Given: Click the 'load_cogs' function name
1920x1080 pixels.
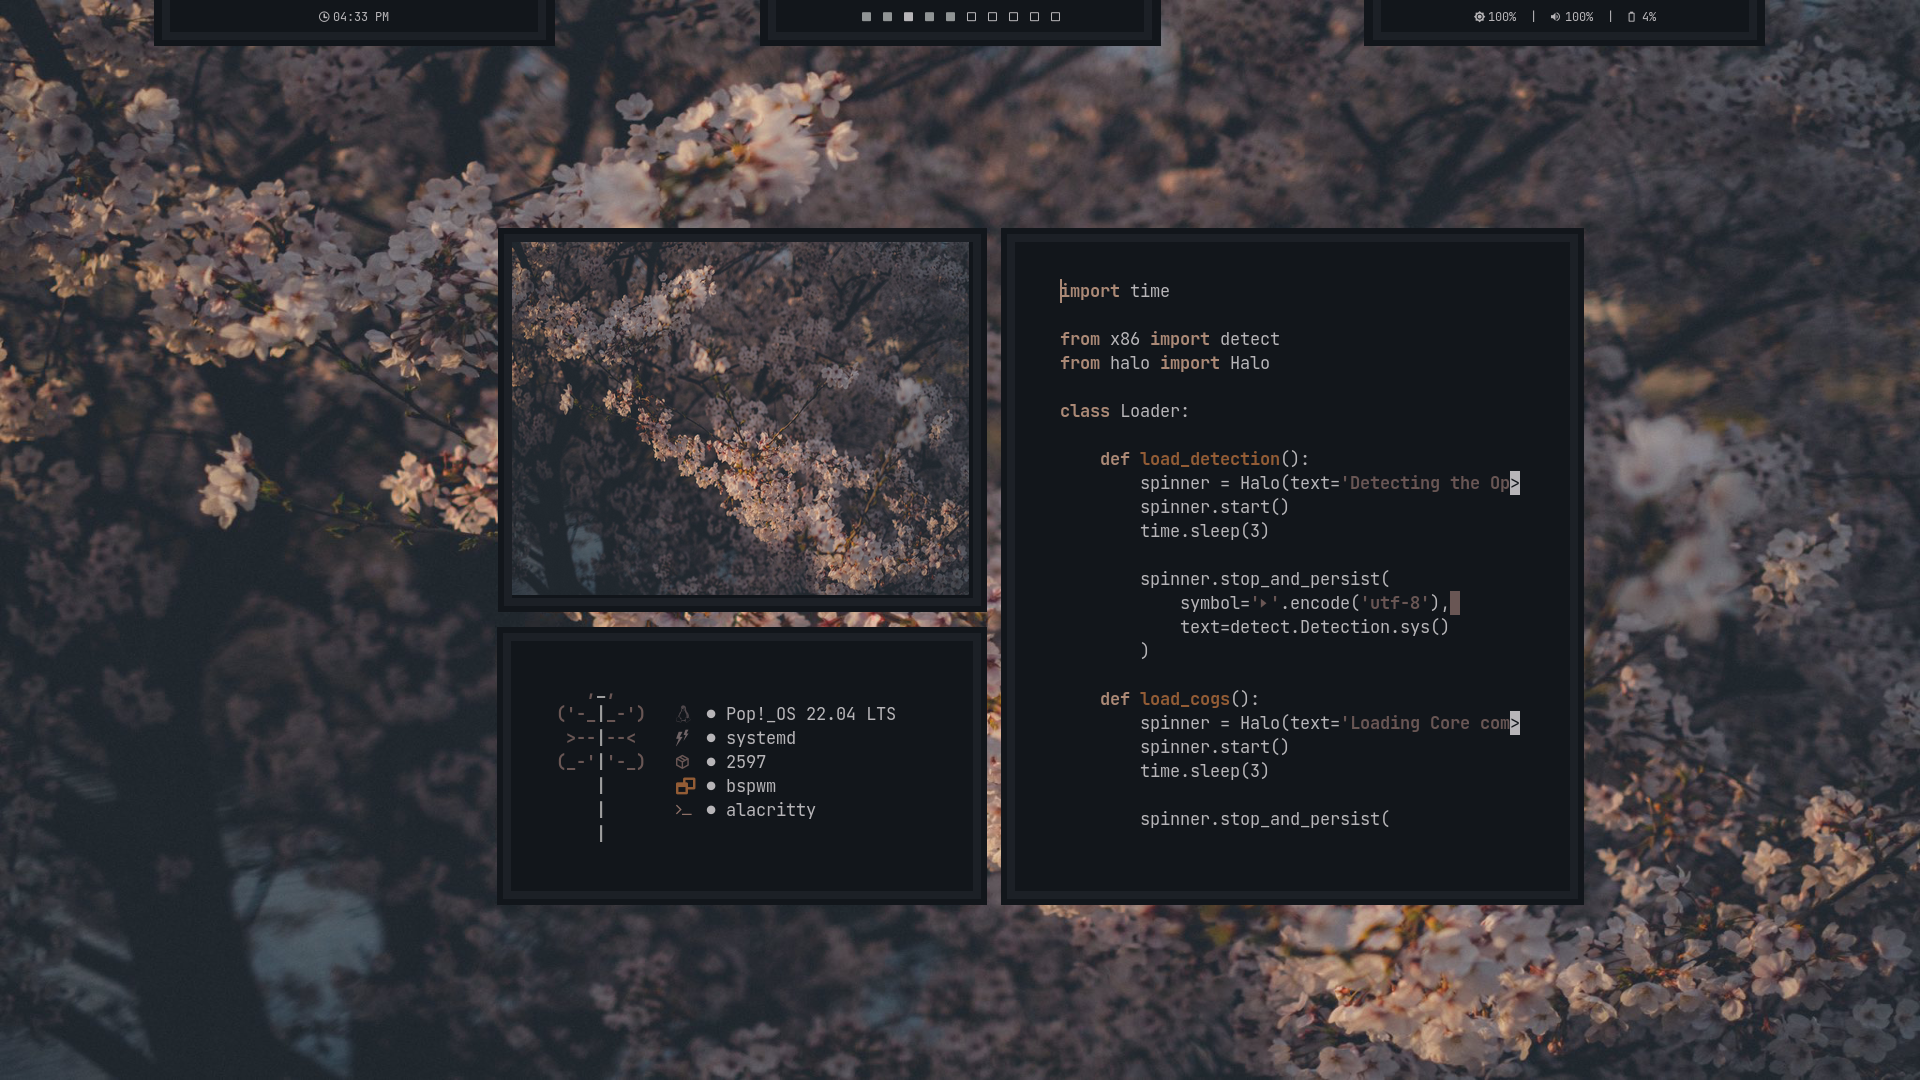Looking at the screenshot, I should coord(1185,699).
